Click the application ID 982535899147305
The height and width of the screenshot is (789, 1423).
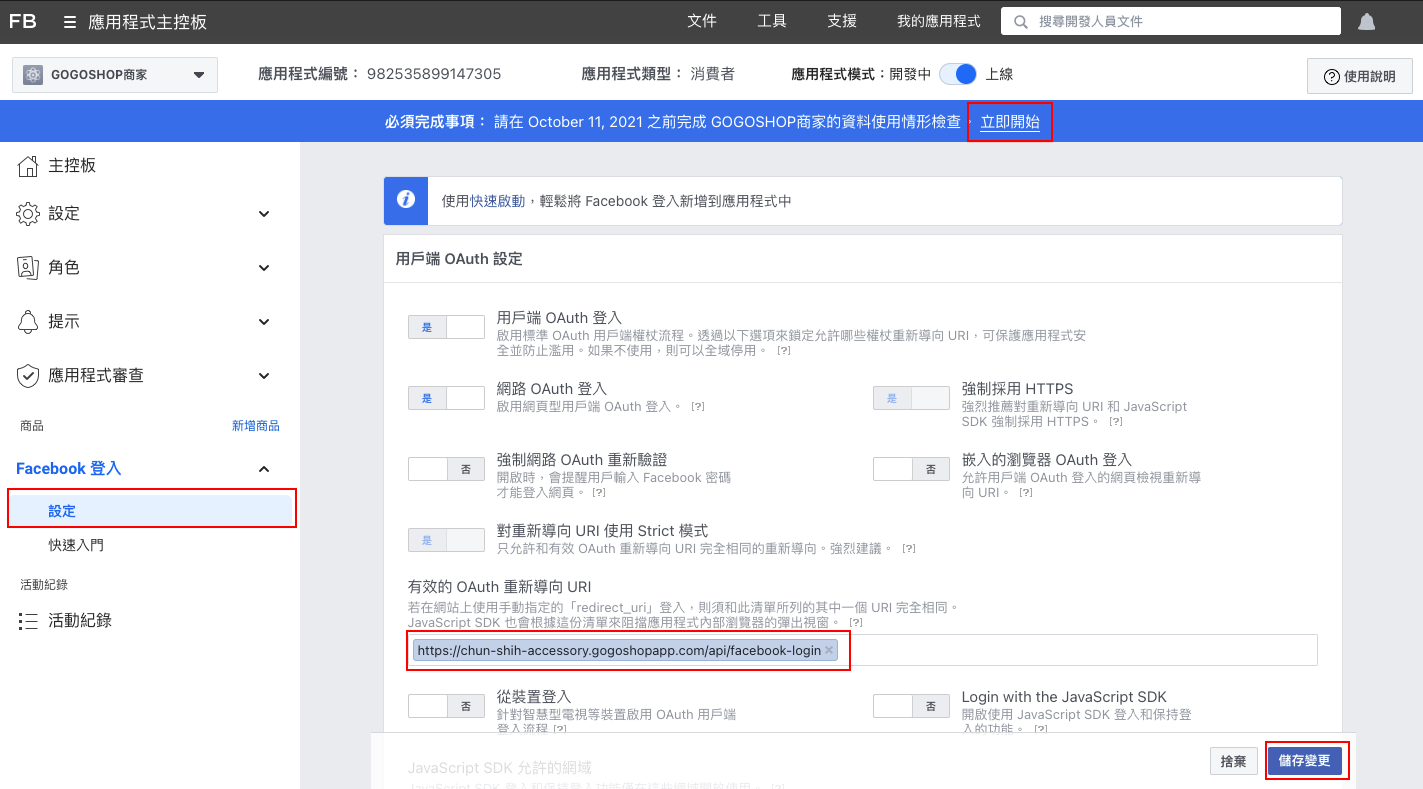434,74
